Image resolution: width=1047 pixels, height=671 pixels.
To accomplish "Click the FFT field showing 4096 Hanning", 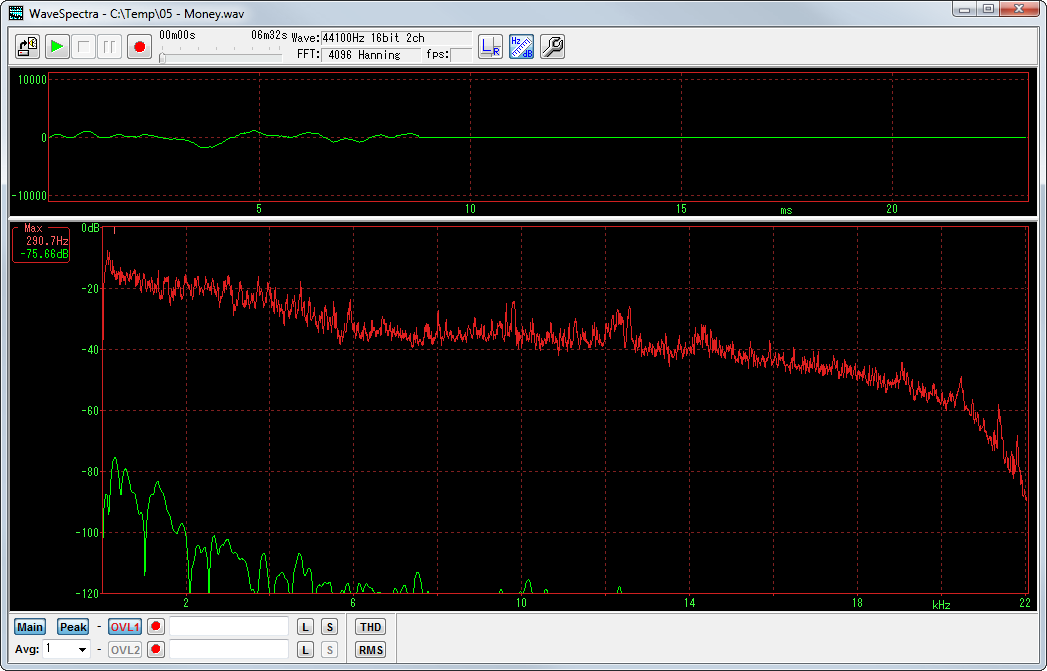I will (x=371, y=55).
